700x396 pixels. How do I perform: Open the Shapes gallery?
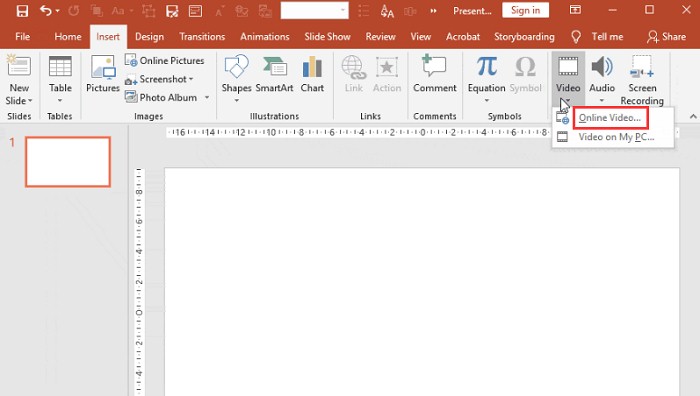pyautogui.click(x=236, y=79)
